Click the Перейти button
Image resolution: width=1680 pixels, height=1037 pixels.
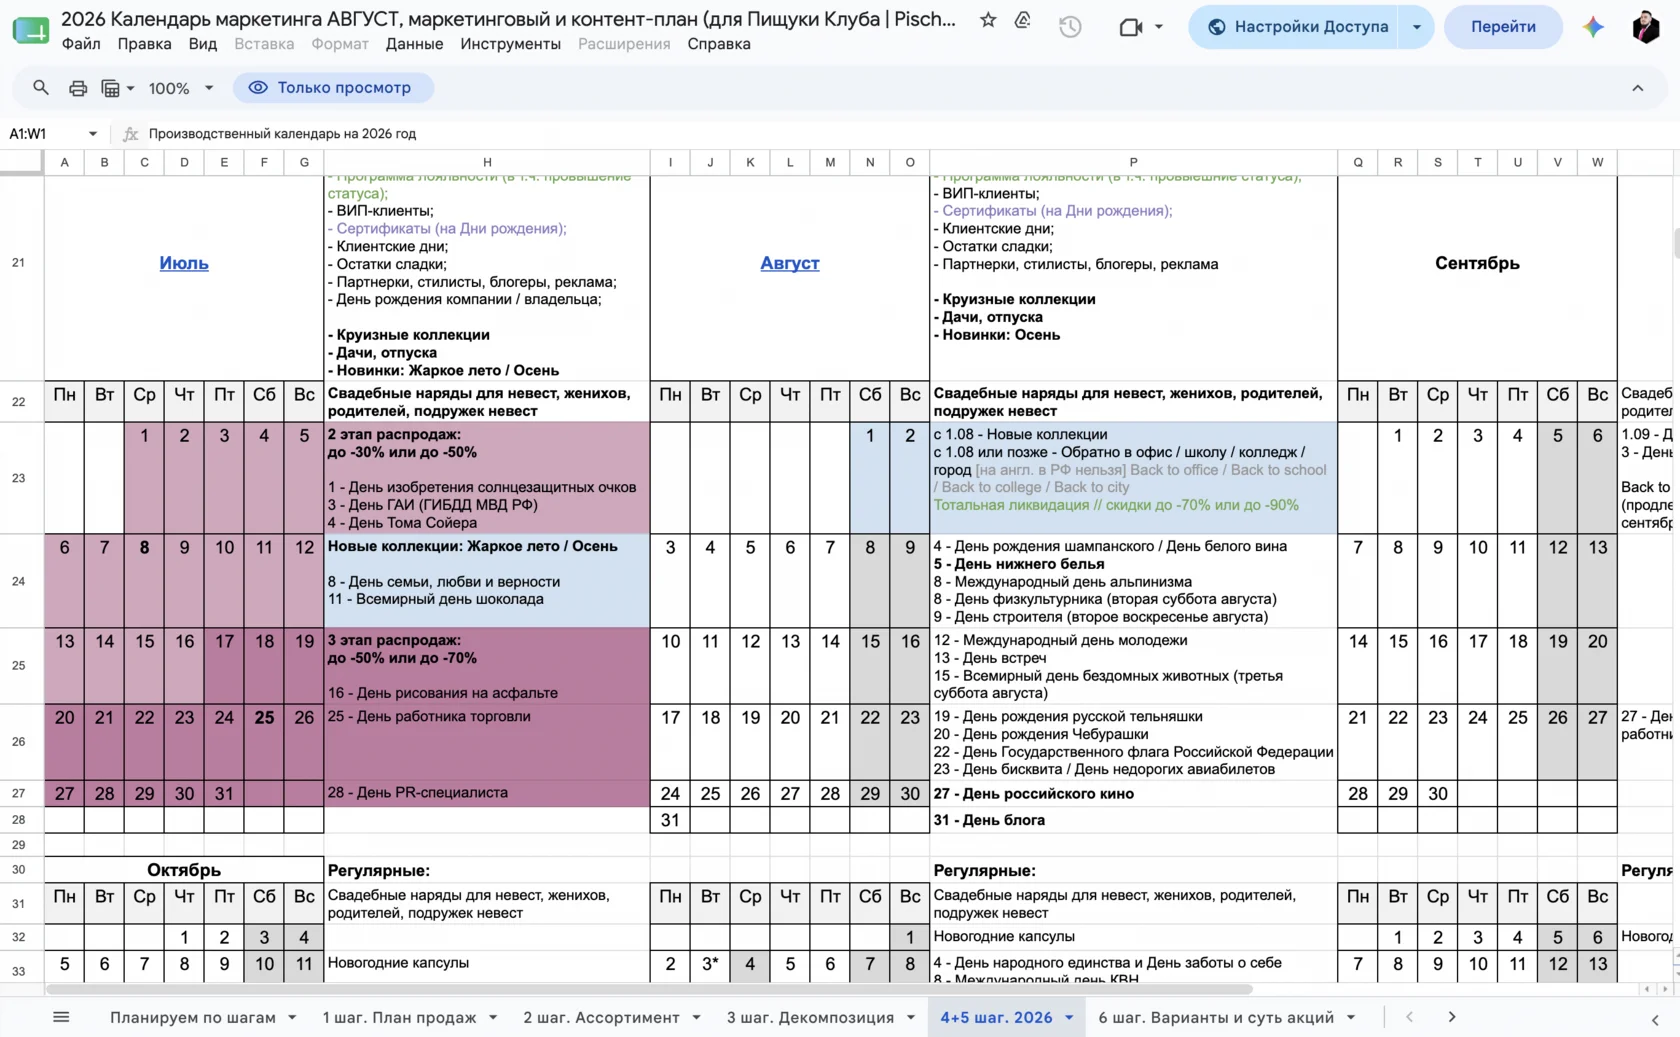[1503, 27]
